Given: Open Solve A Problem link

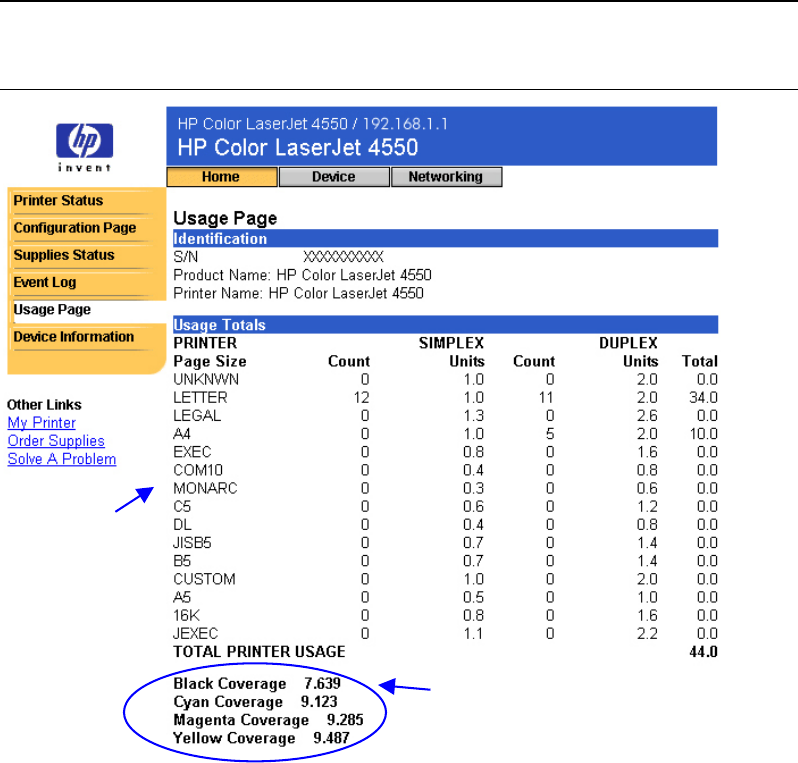Looking at the screenshot, I should [62, 459].
